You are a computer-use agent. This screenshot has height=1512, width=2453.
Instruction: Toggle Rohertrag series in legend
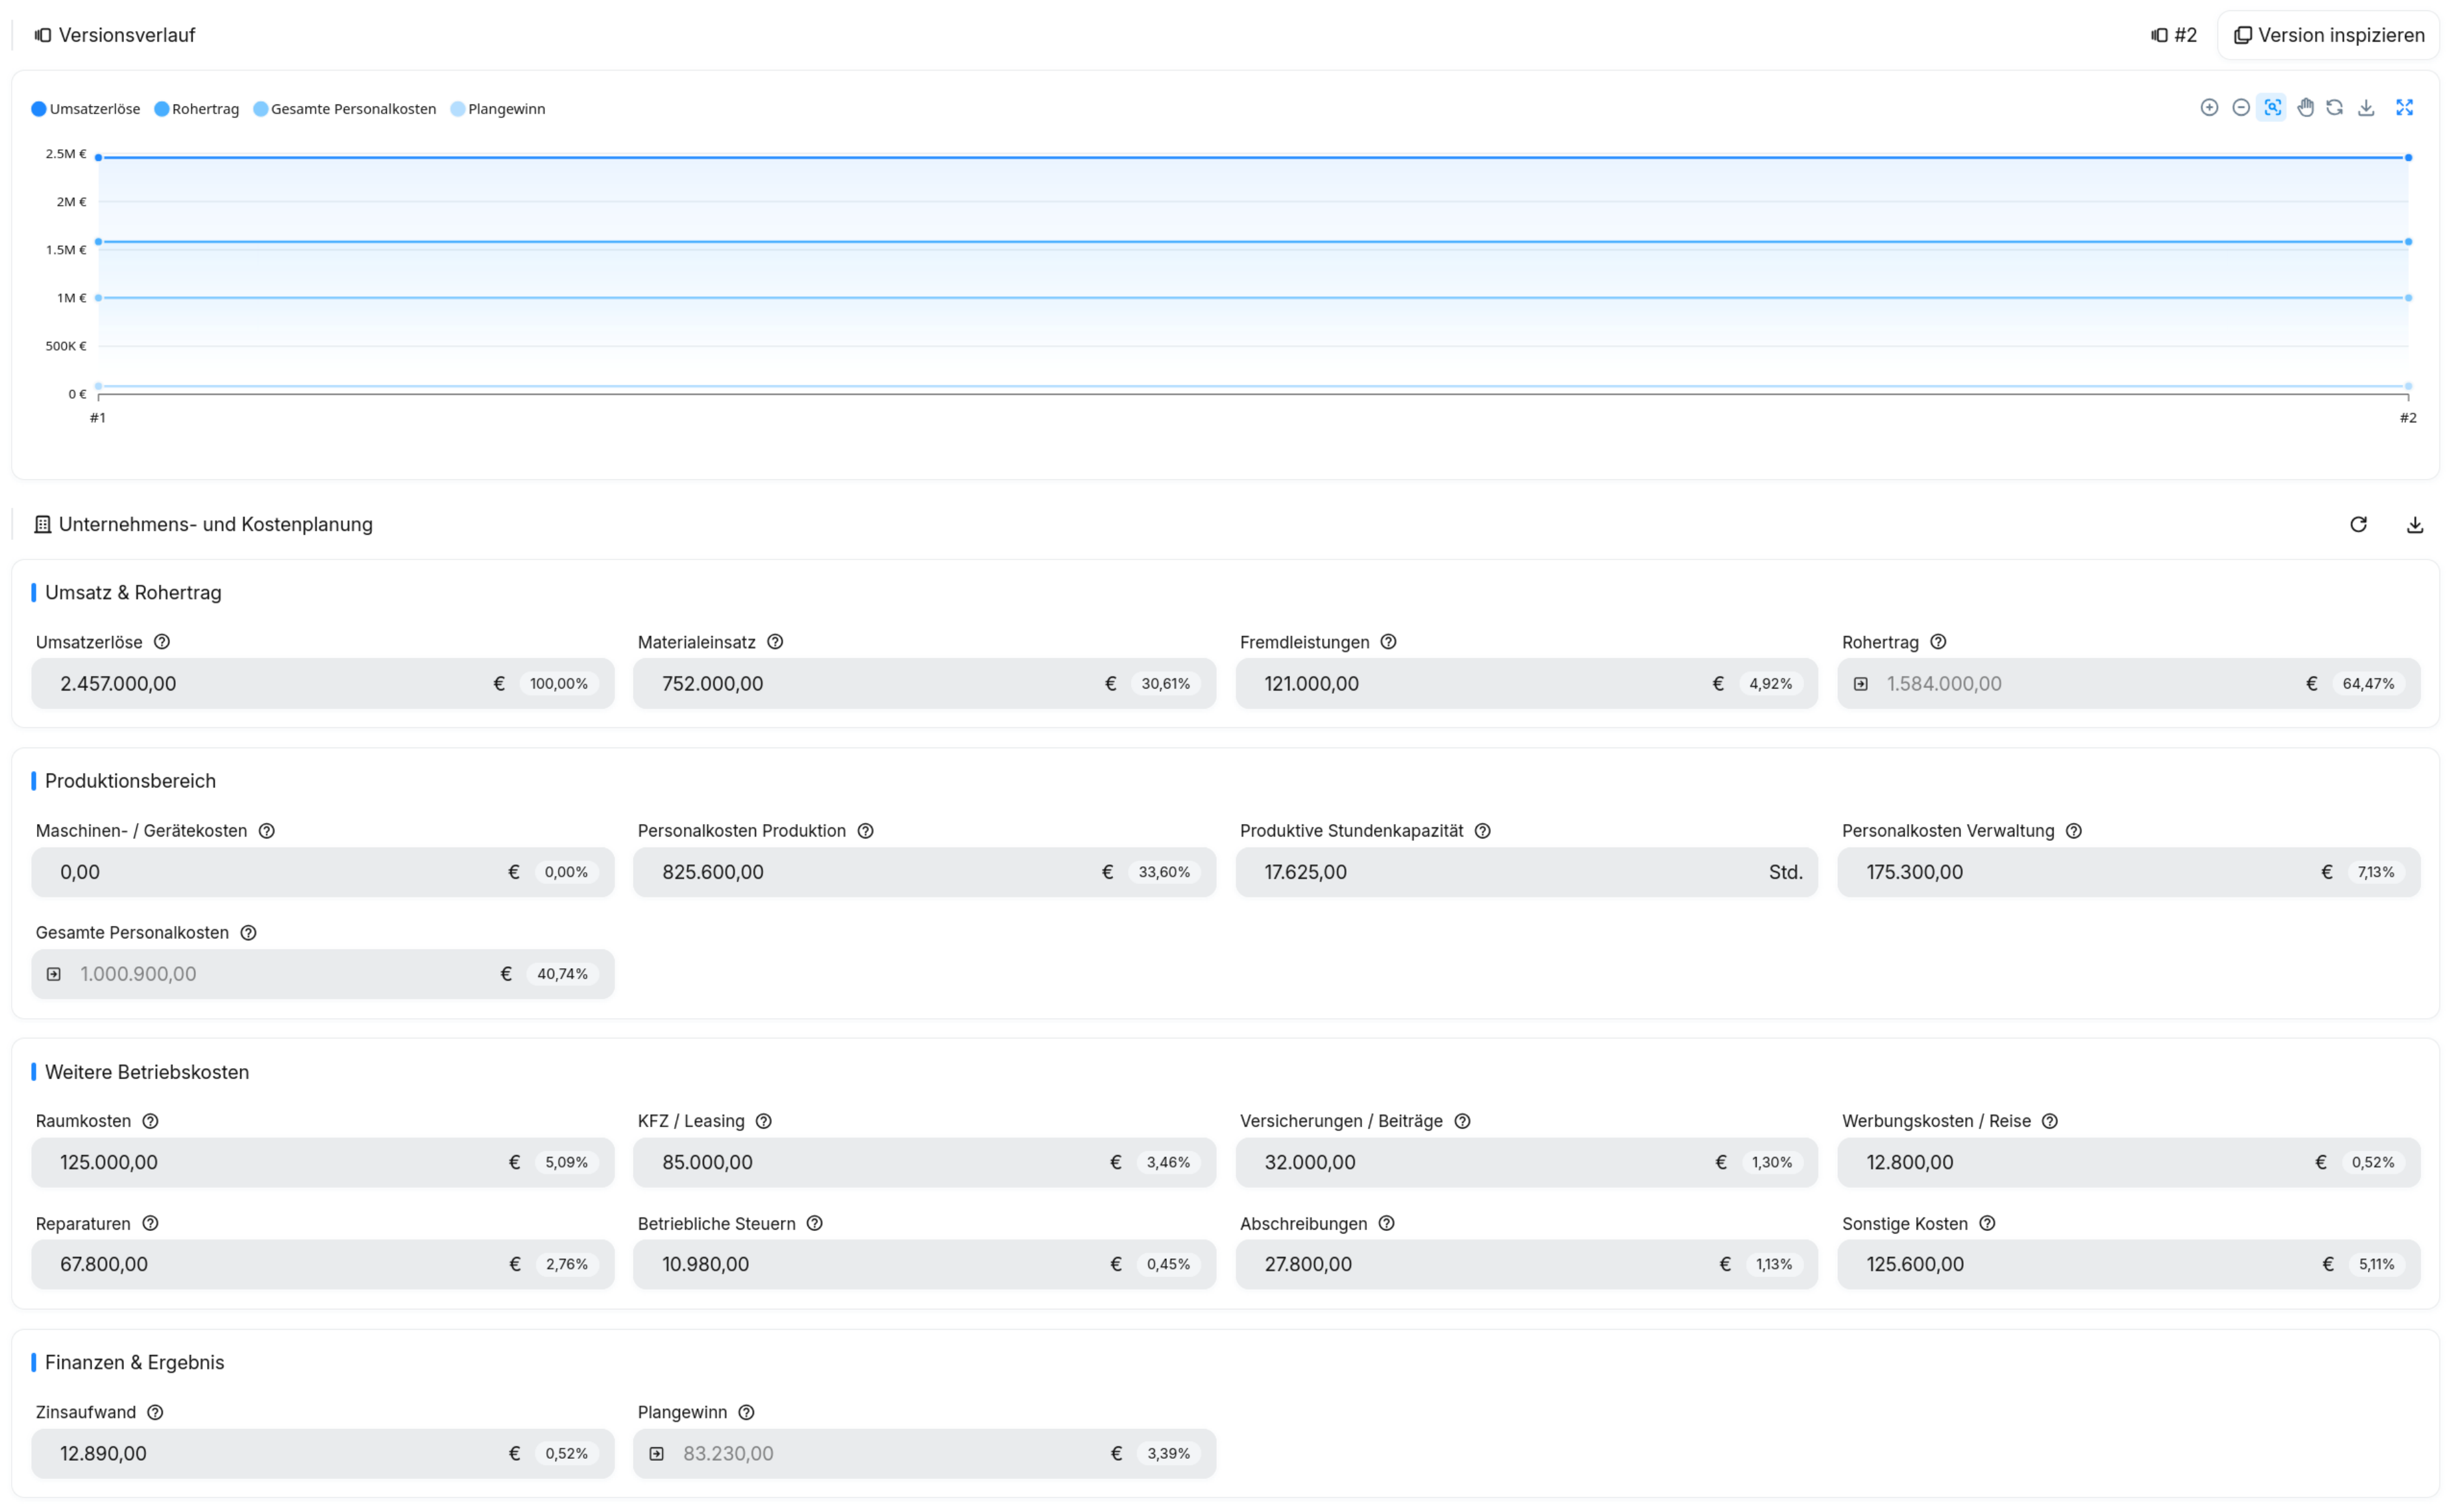click(197, 109)
